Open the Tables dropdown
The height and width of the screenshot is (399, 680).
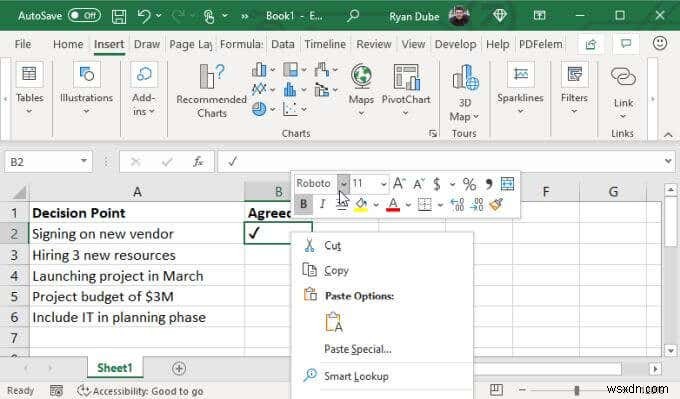click(29, 89)
